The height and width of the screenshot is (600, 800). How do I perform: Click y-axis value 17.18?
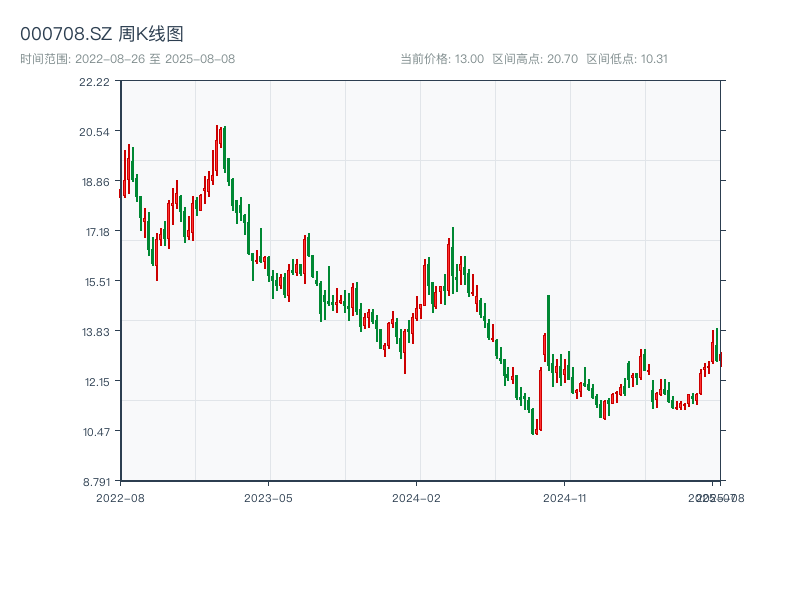point(97,232)
